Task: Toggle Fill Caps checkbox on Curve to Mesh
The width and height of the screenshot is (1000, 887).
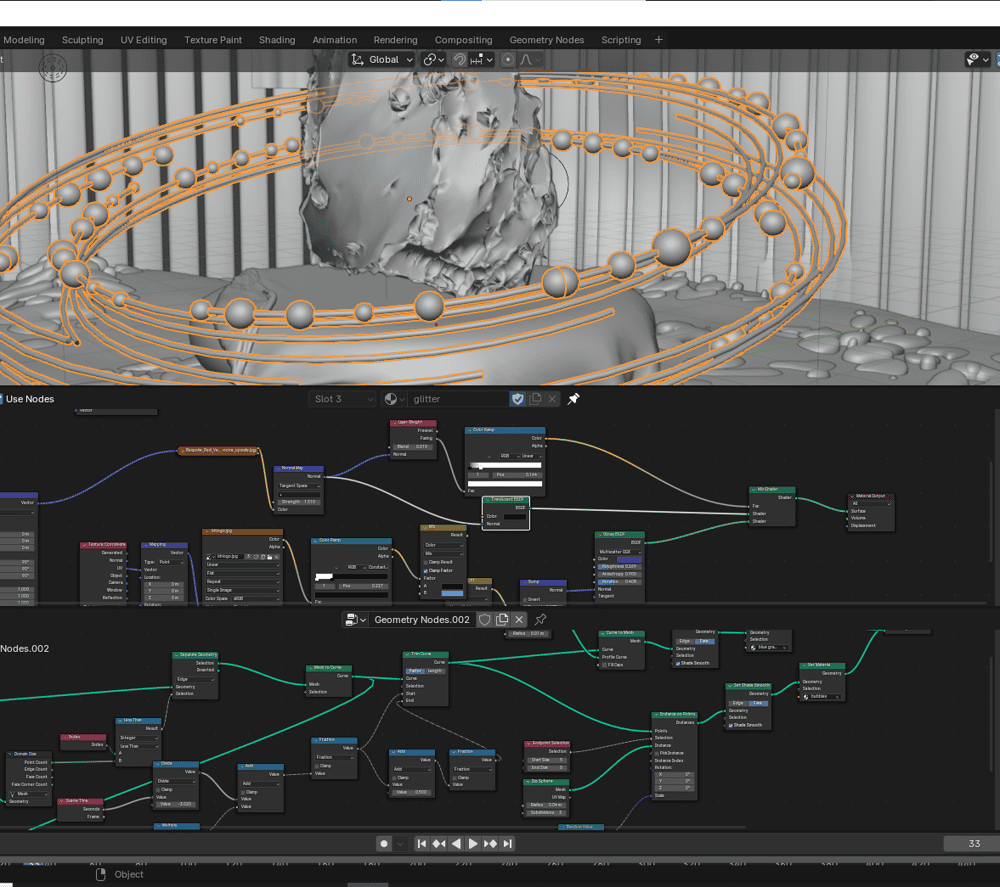Action: [x=603, y=665]
